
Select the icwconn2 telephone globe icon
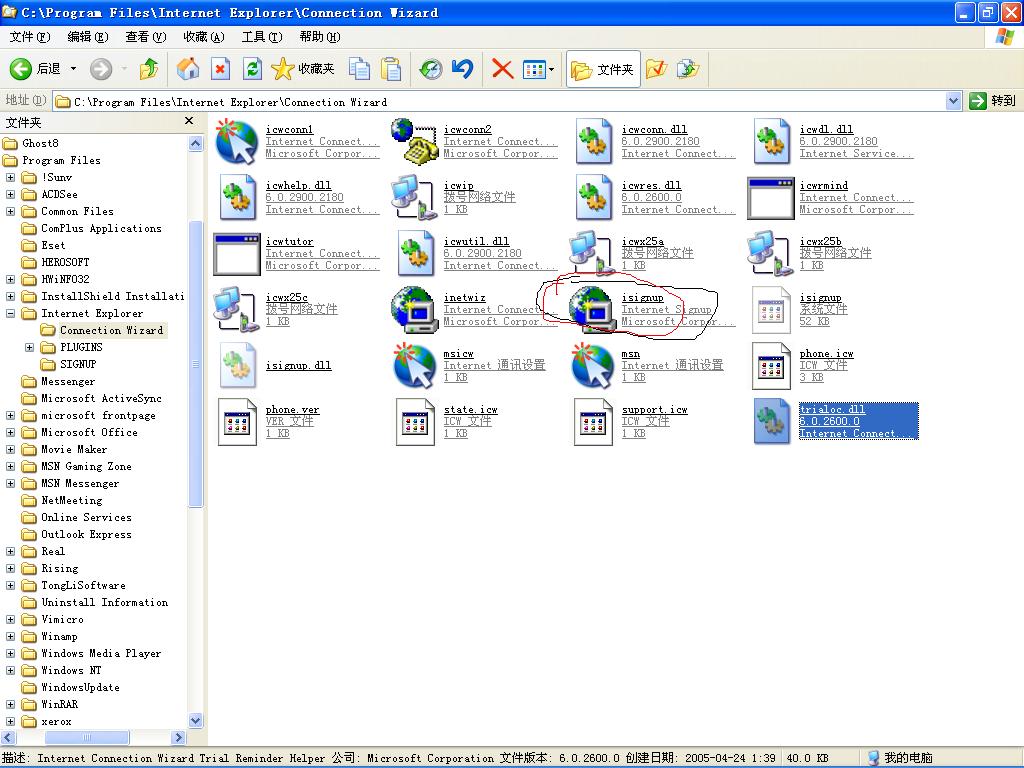coord(415,142)
